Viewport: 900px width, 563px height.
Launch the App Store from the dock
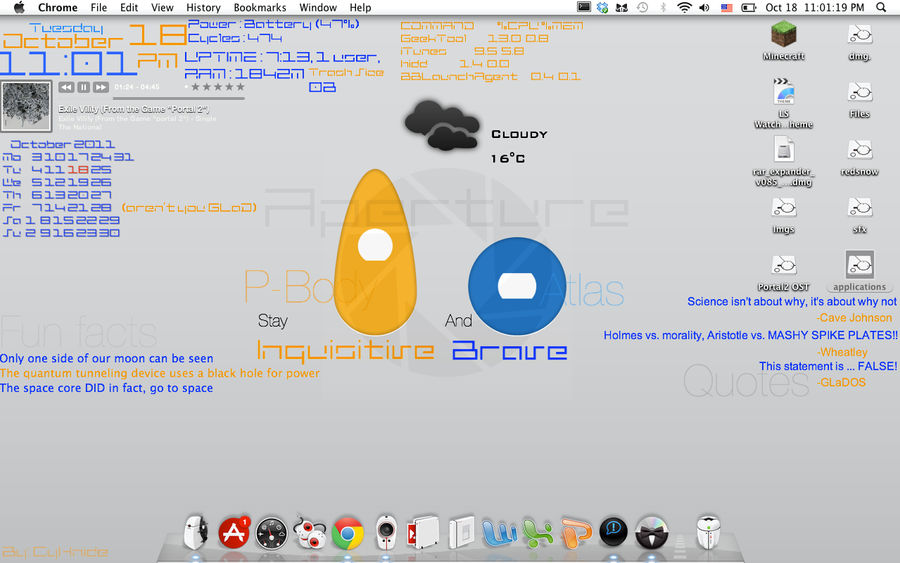coord(234,532)
